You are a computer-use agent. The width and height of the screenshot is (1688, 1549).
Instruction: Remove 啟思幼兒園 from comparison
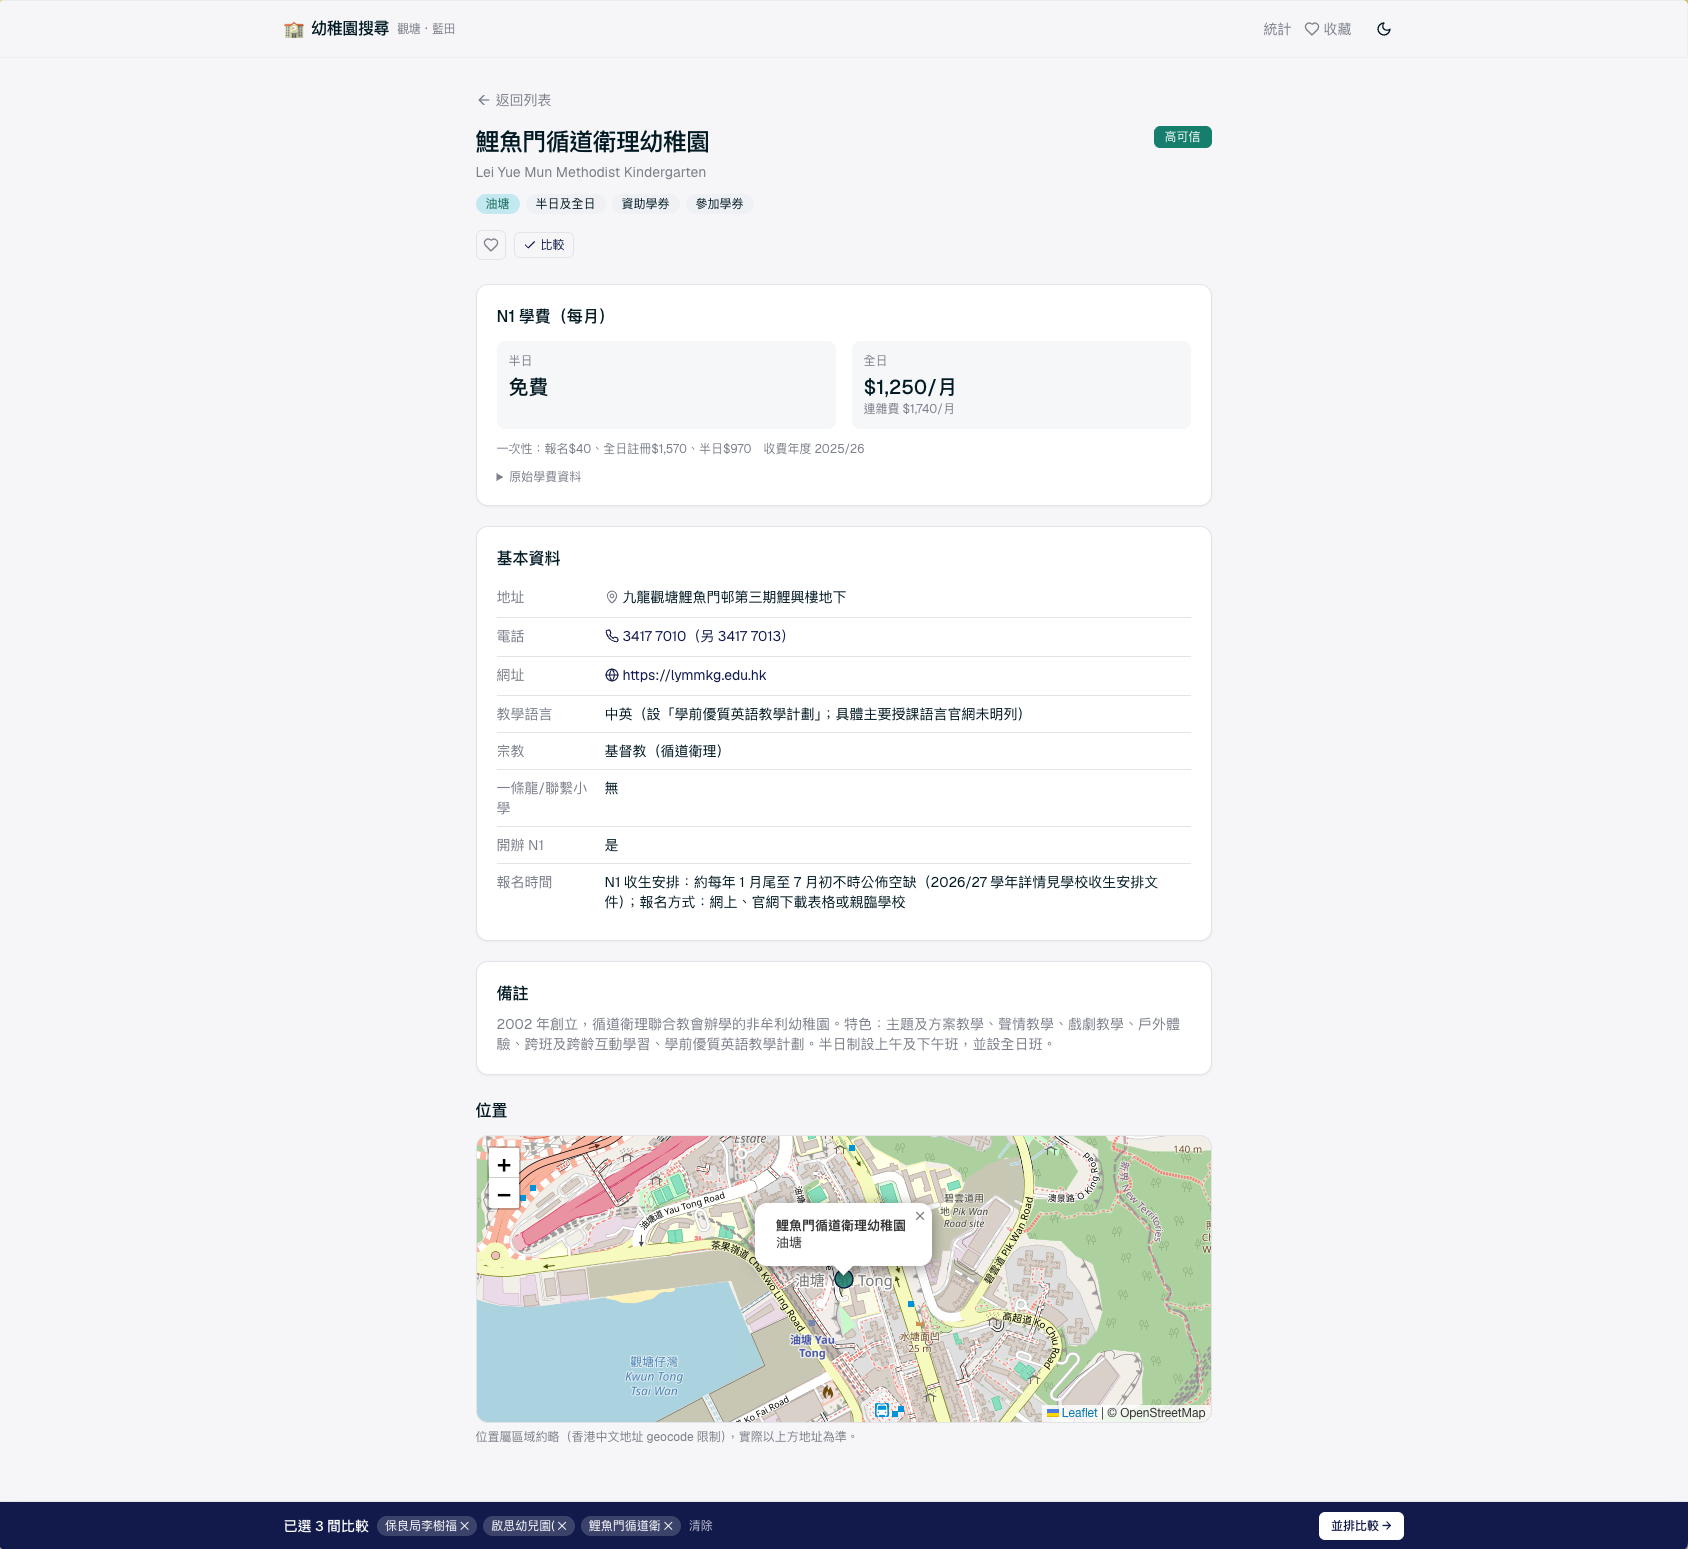[562, 1526]
